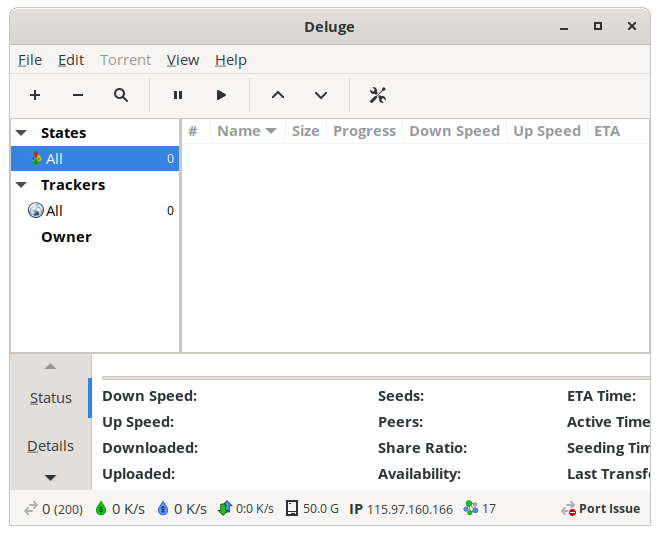Click the 'Share Ratio:' status label
The image size is (660, 535).
tap(423, 448)
